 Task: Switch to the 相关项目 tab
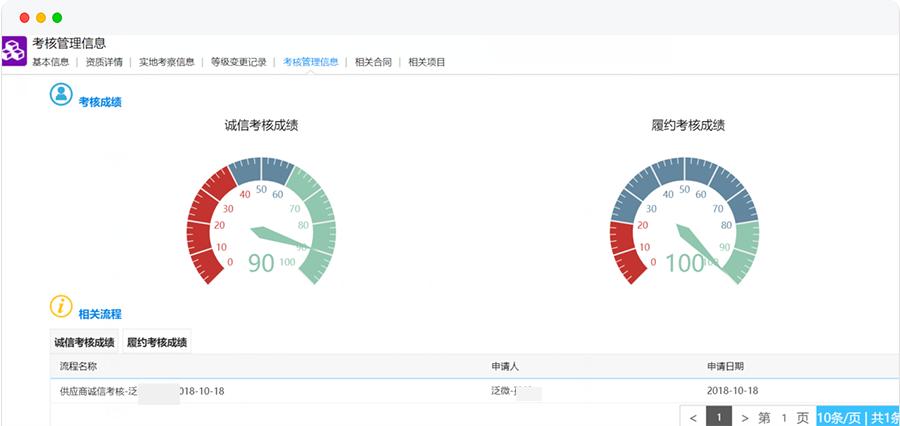coord(426,62)
